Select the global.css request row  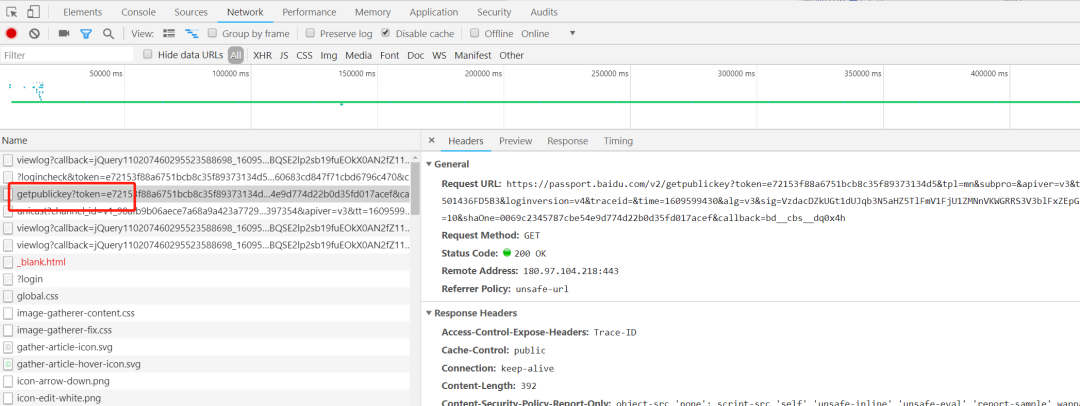(x=205, y=296)
